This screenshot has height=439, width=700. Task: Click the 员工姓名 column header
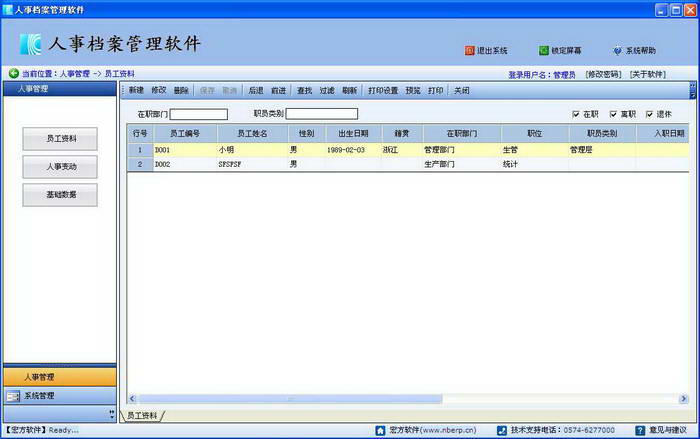(x=252, y=134)
